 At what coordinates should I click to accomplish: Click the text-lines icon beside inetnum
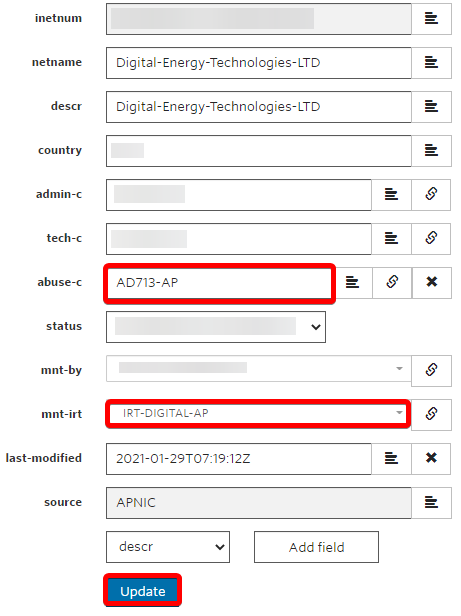(x=431, y=18)
